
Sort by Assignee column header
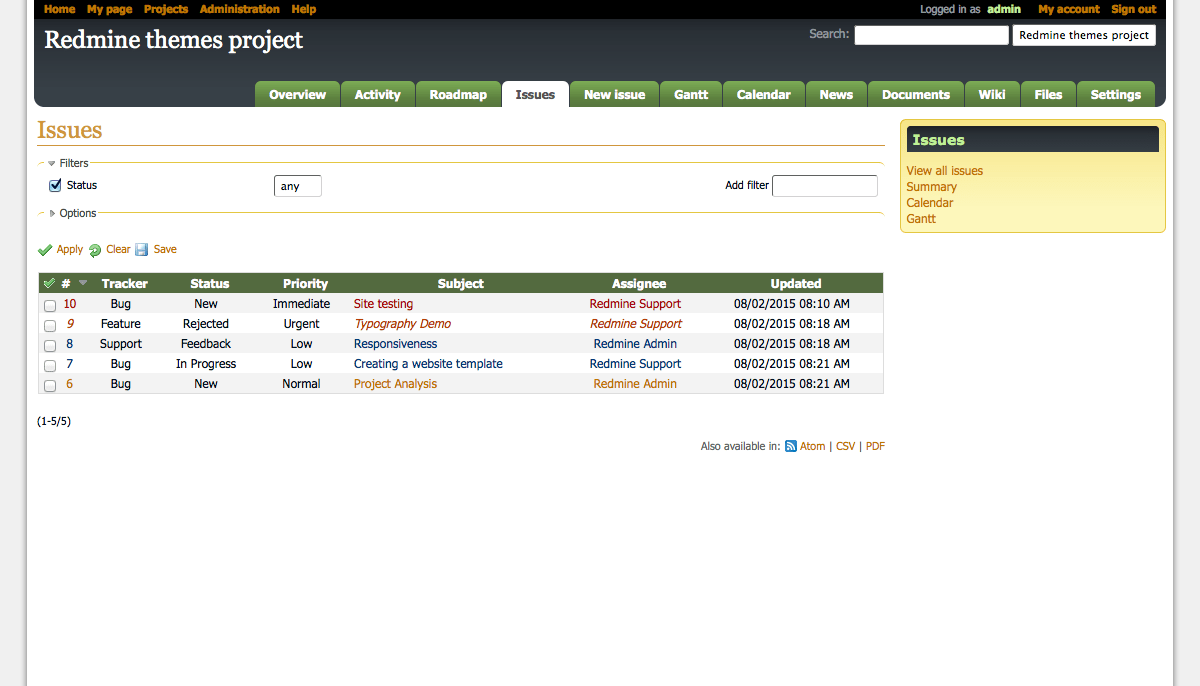click(x=639, y=284)
